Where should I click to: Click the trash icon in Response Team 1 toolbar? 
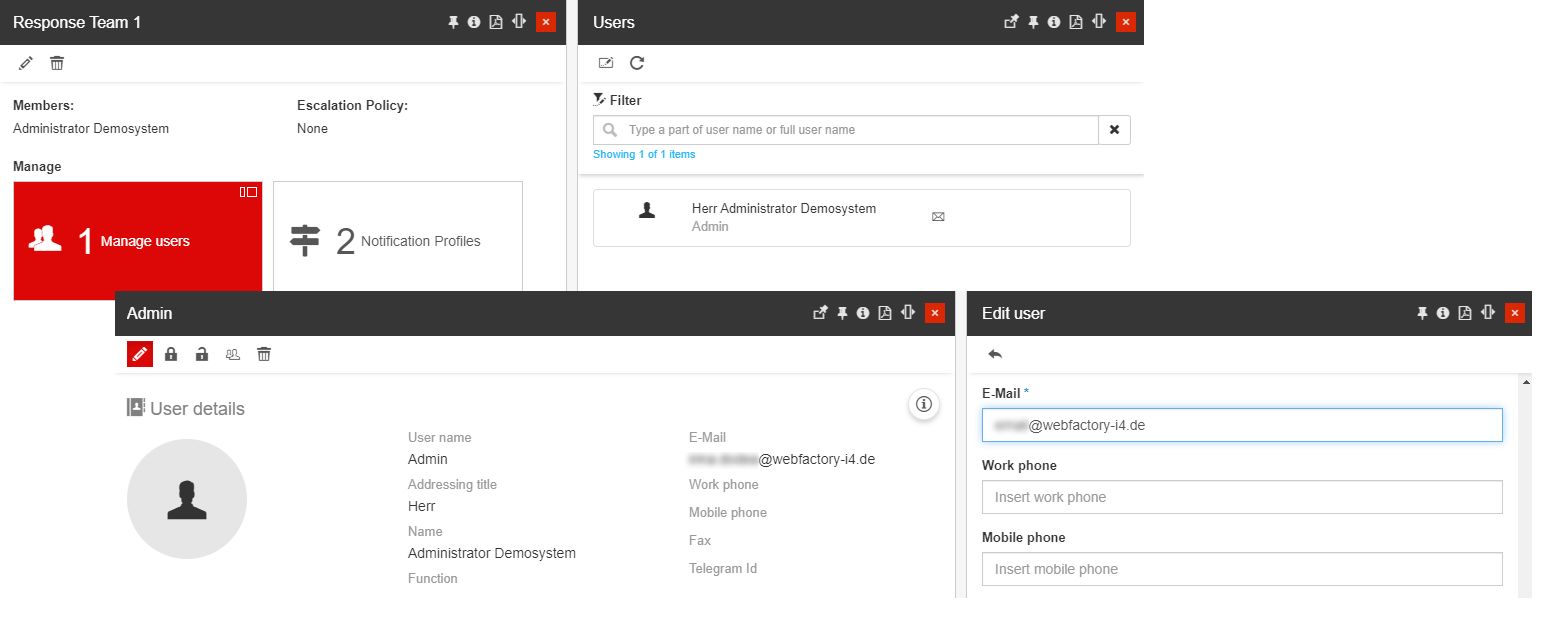pos(57,63)
